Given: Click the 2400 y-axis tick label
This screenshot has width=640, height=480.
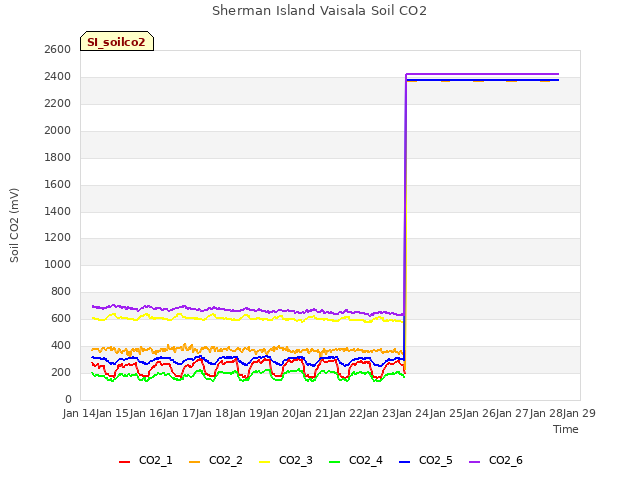Looking at the screenshot, I should click(x=58, y=77).
